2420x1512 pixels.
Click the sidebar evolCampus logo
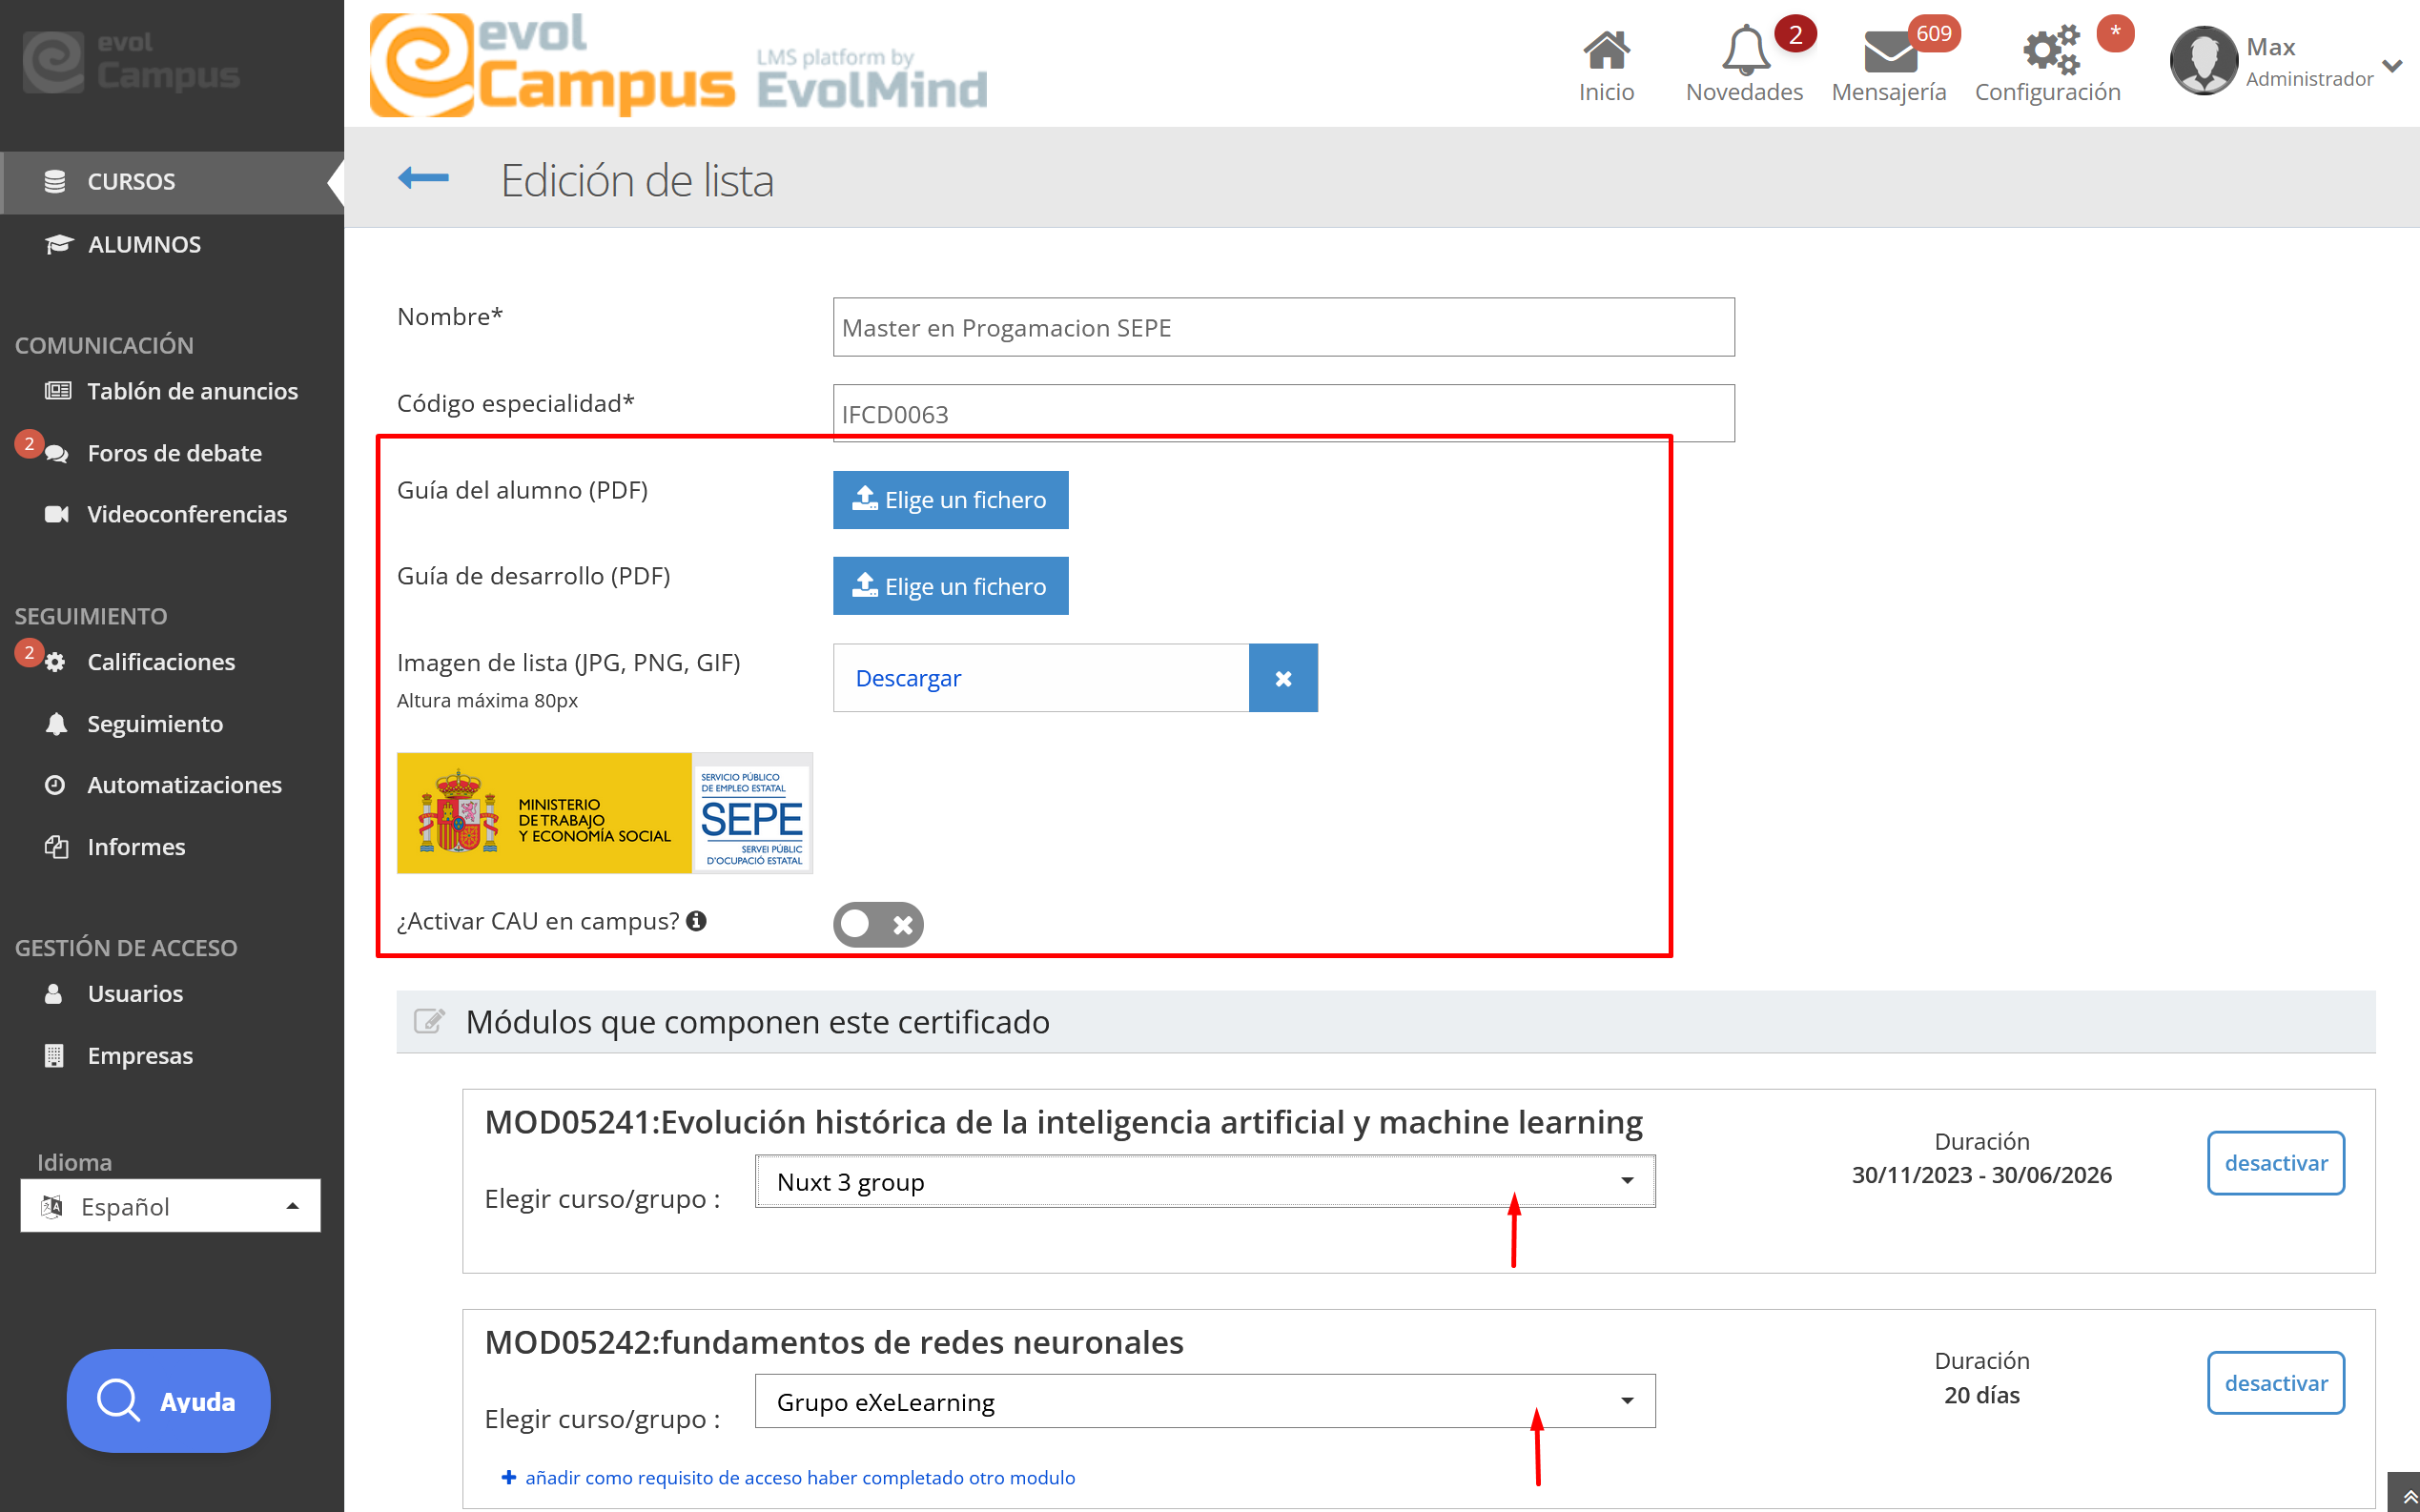tap(131, 62)
